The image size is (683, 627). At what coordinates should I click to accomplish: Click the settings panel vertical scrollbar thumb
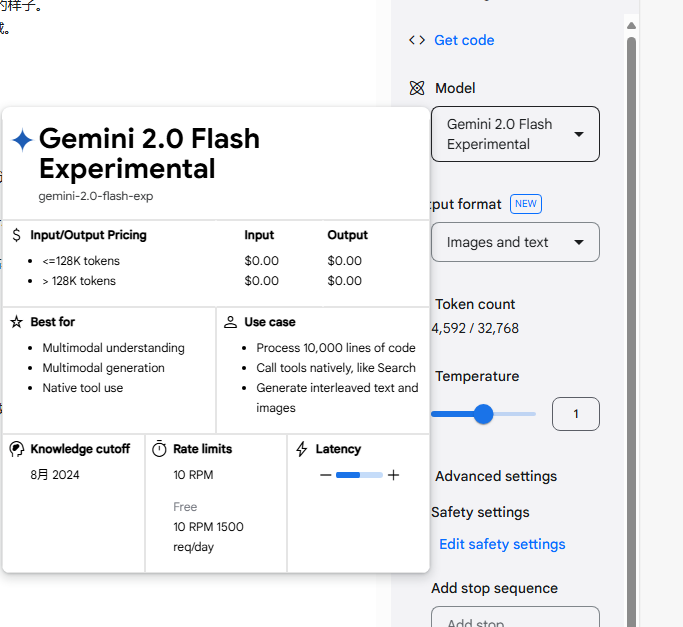point(632,331)
